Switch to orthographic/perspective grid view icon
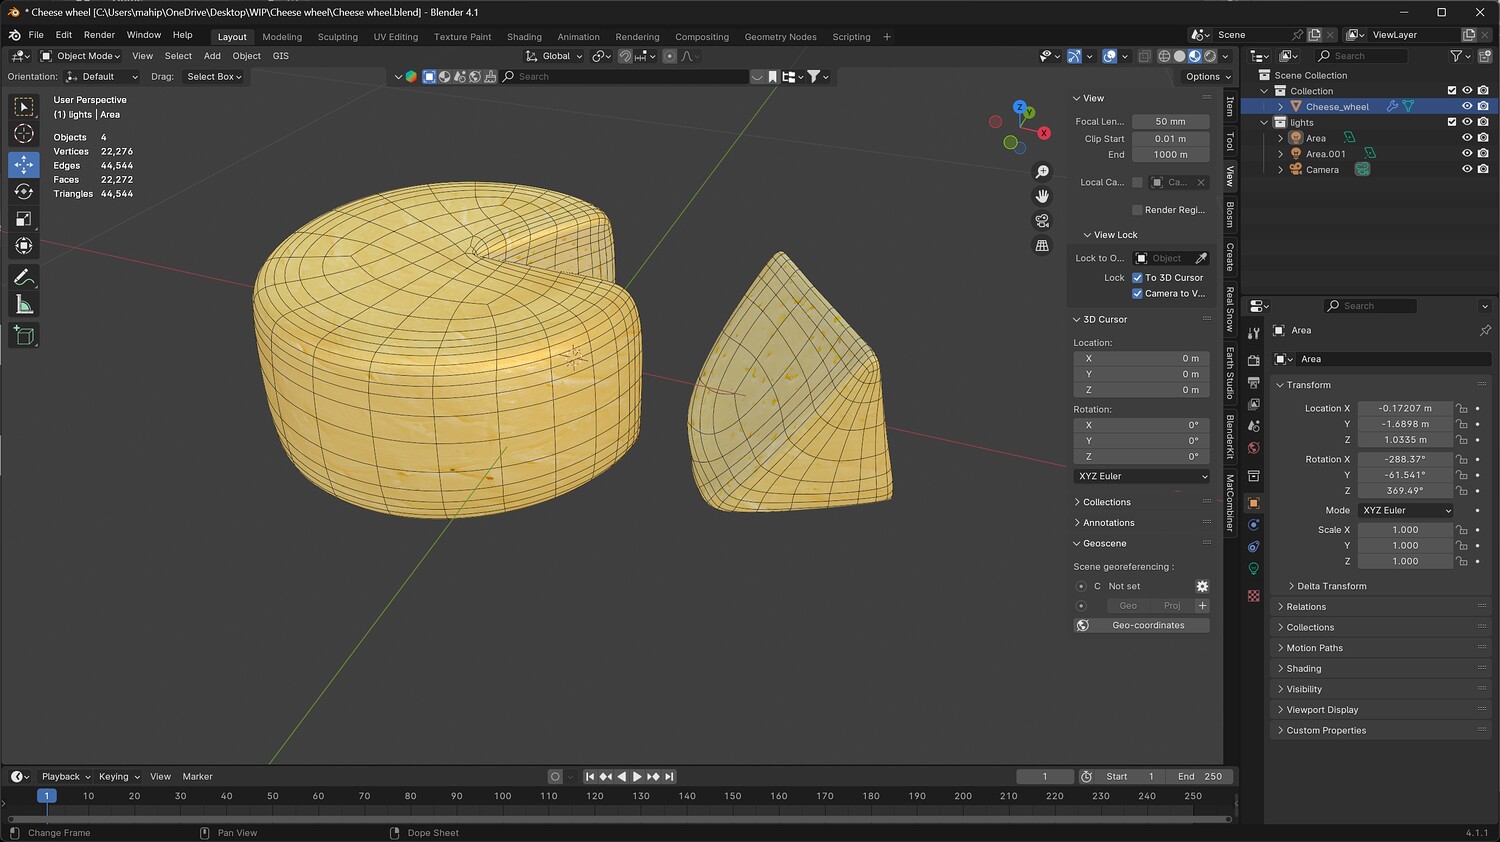Screen dimensions: 1500x842 point(1042,246)
